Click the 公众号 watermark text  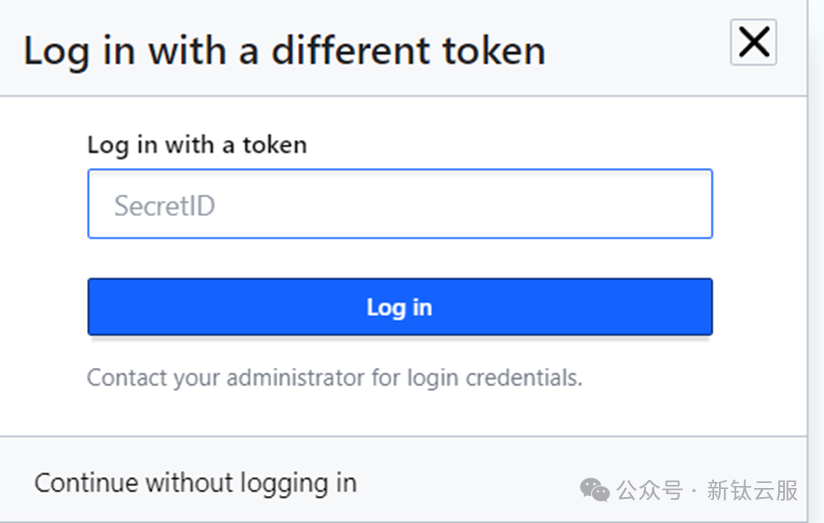pyautogui.click(x=650, y=490)
